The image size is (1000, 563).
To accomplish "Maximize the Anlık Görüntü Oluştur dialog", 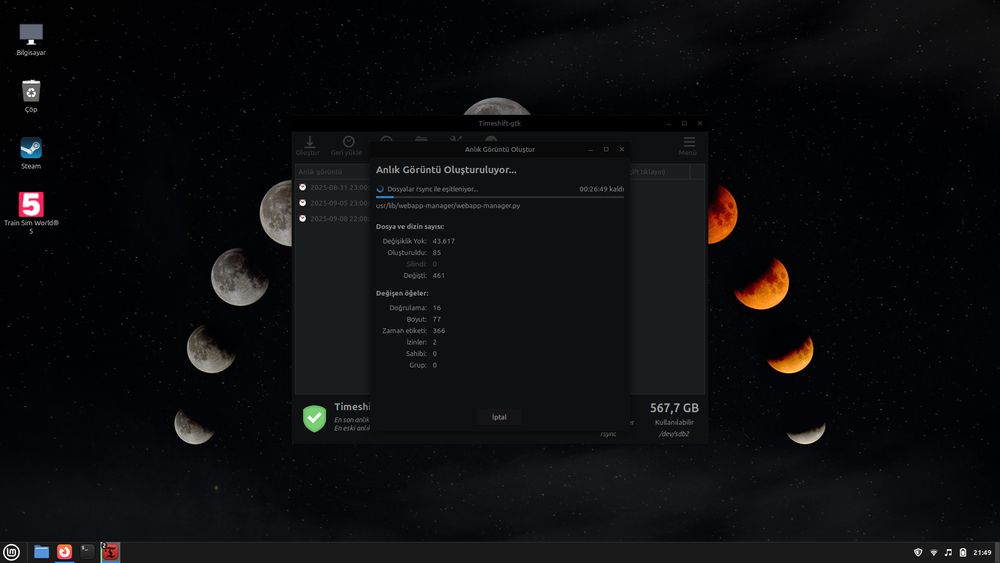I will [x=606, y=149].
